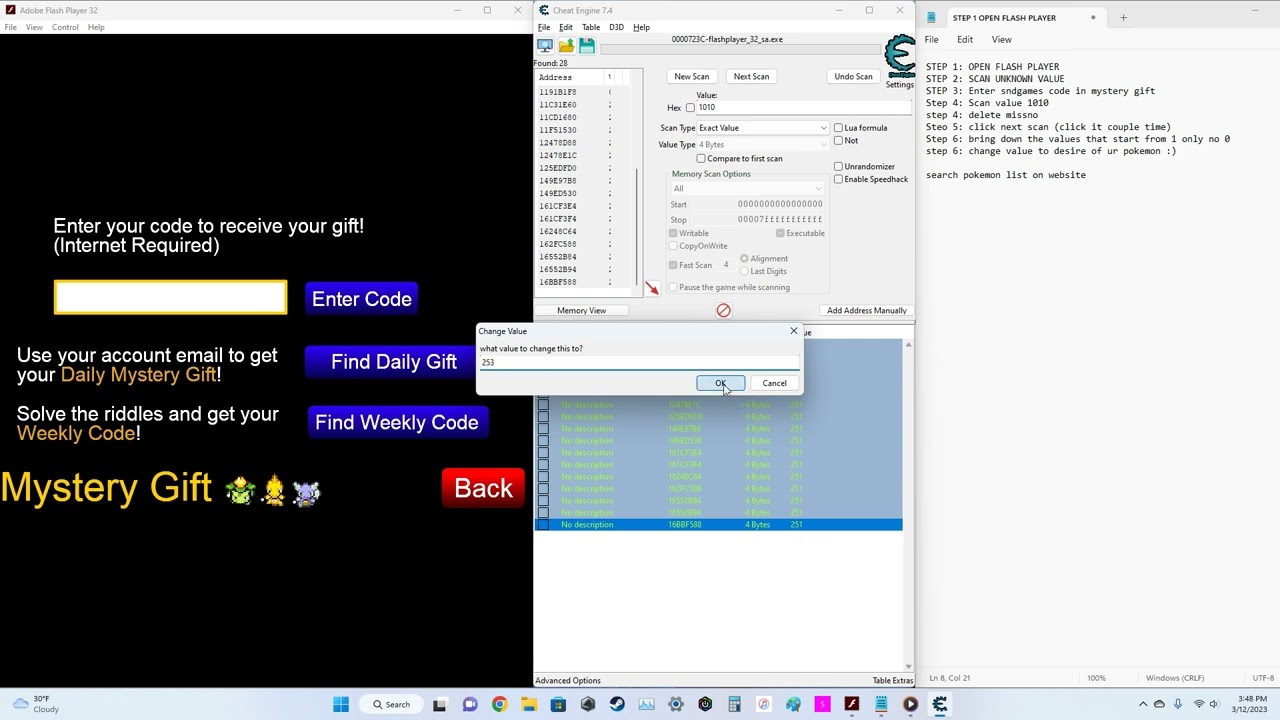
Task: Confirm Change Value with OK
Action: (x=720, y=383)
